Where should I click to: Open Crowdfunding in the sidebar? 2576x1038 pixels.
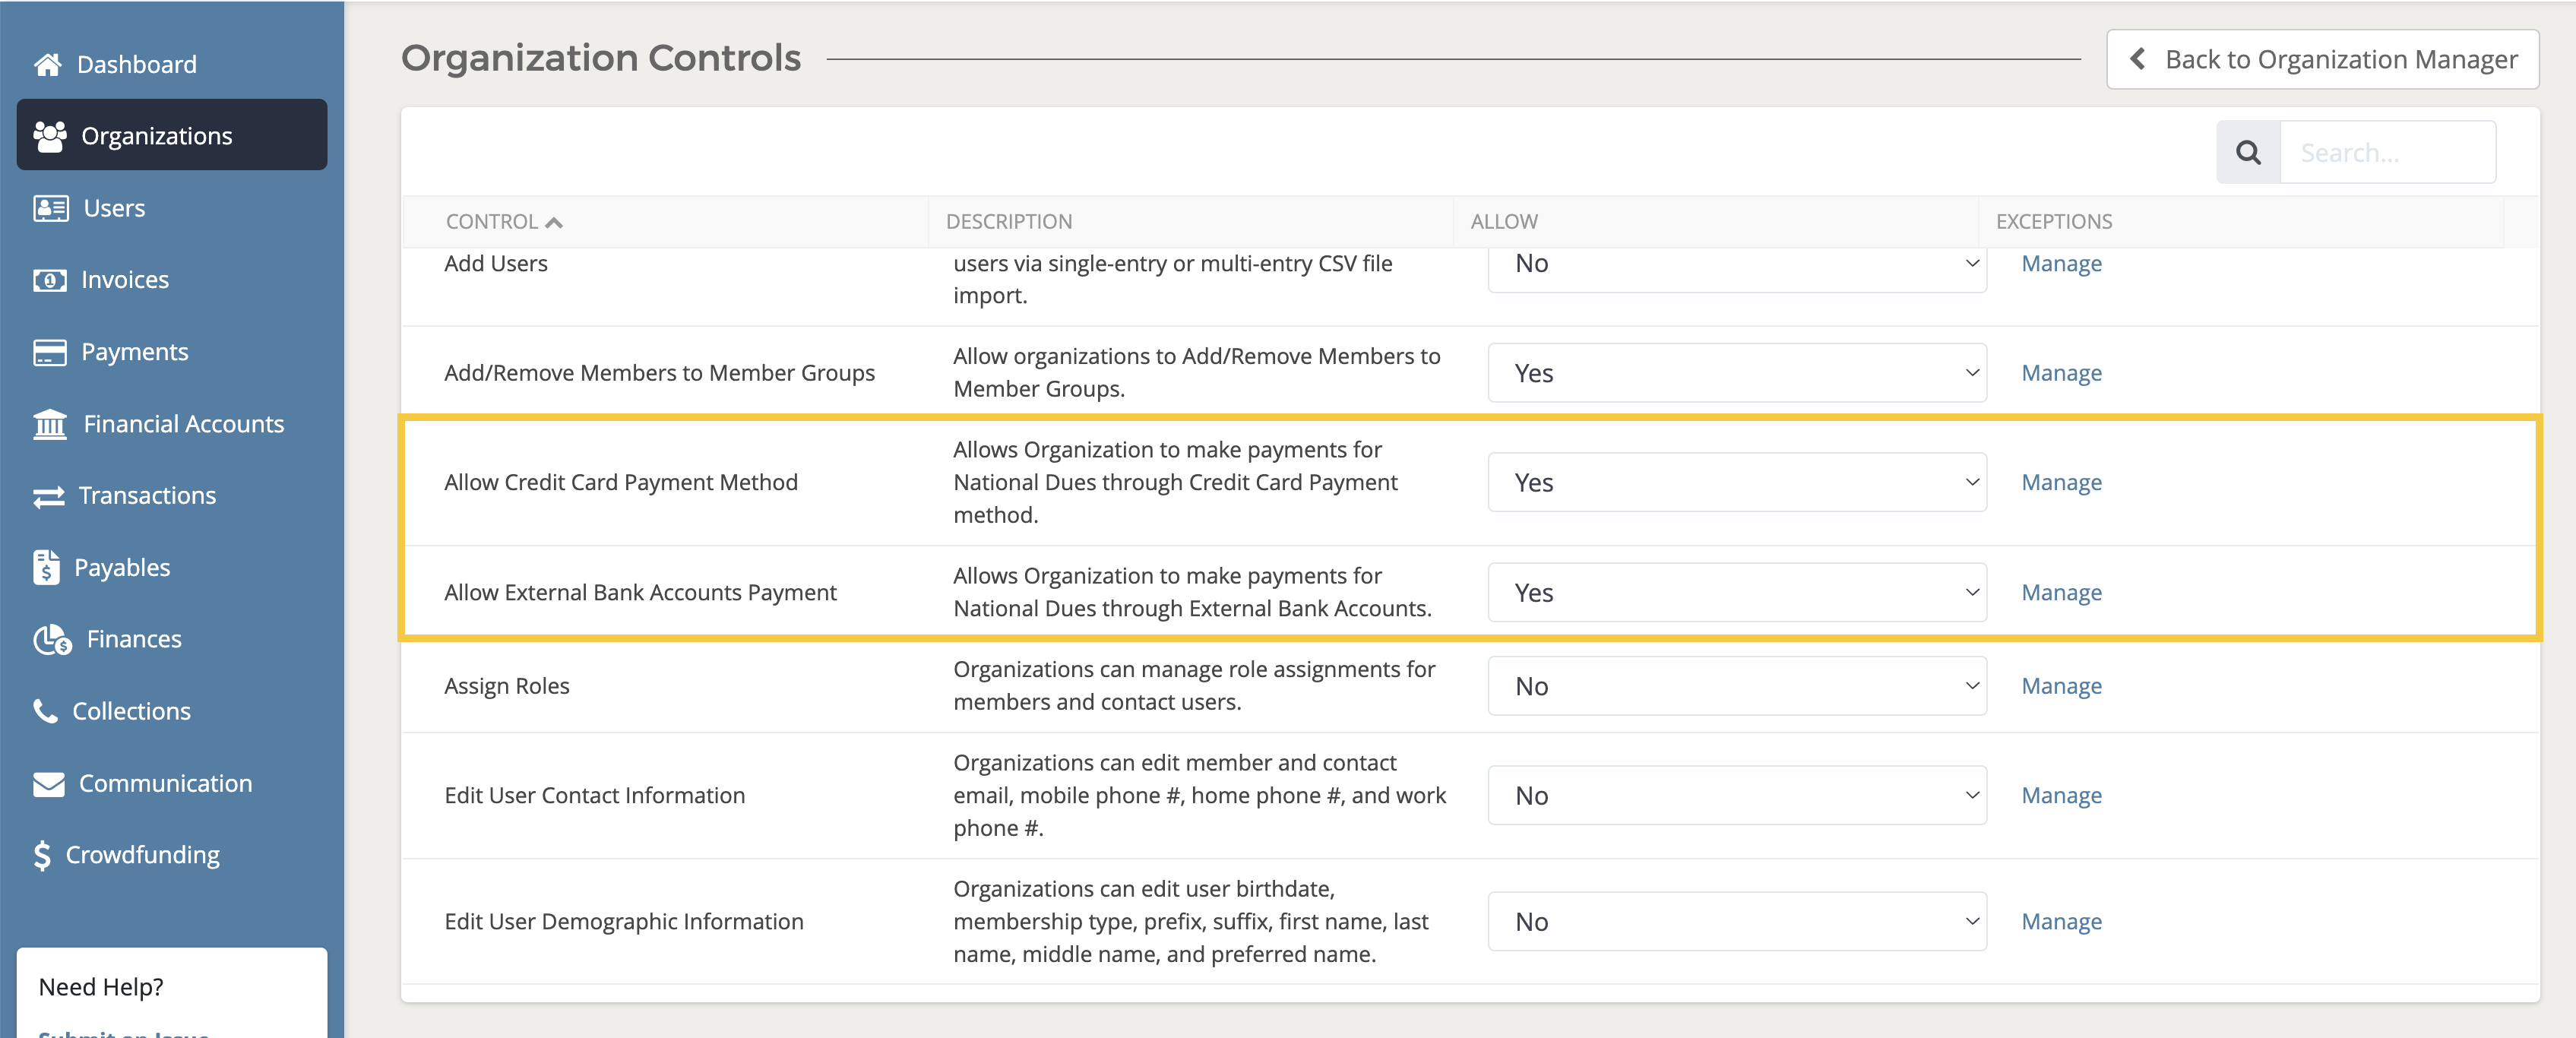(x=142, y=855)
